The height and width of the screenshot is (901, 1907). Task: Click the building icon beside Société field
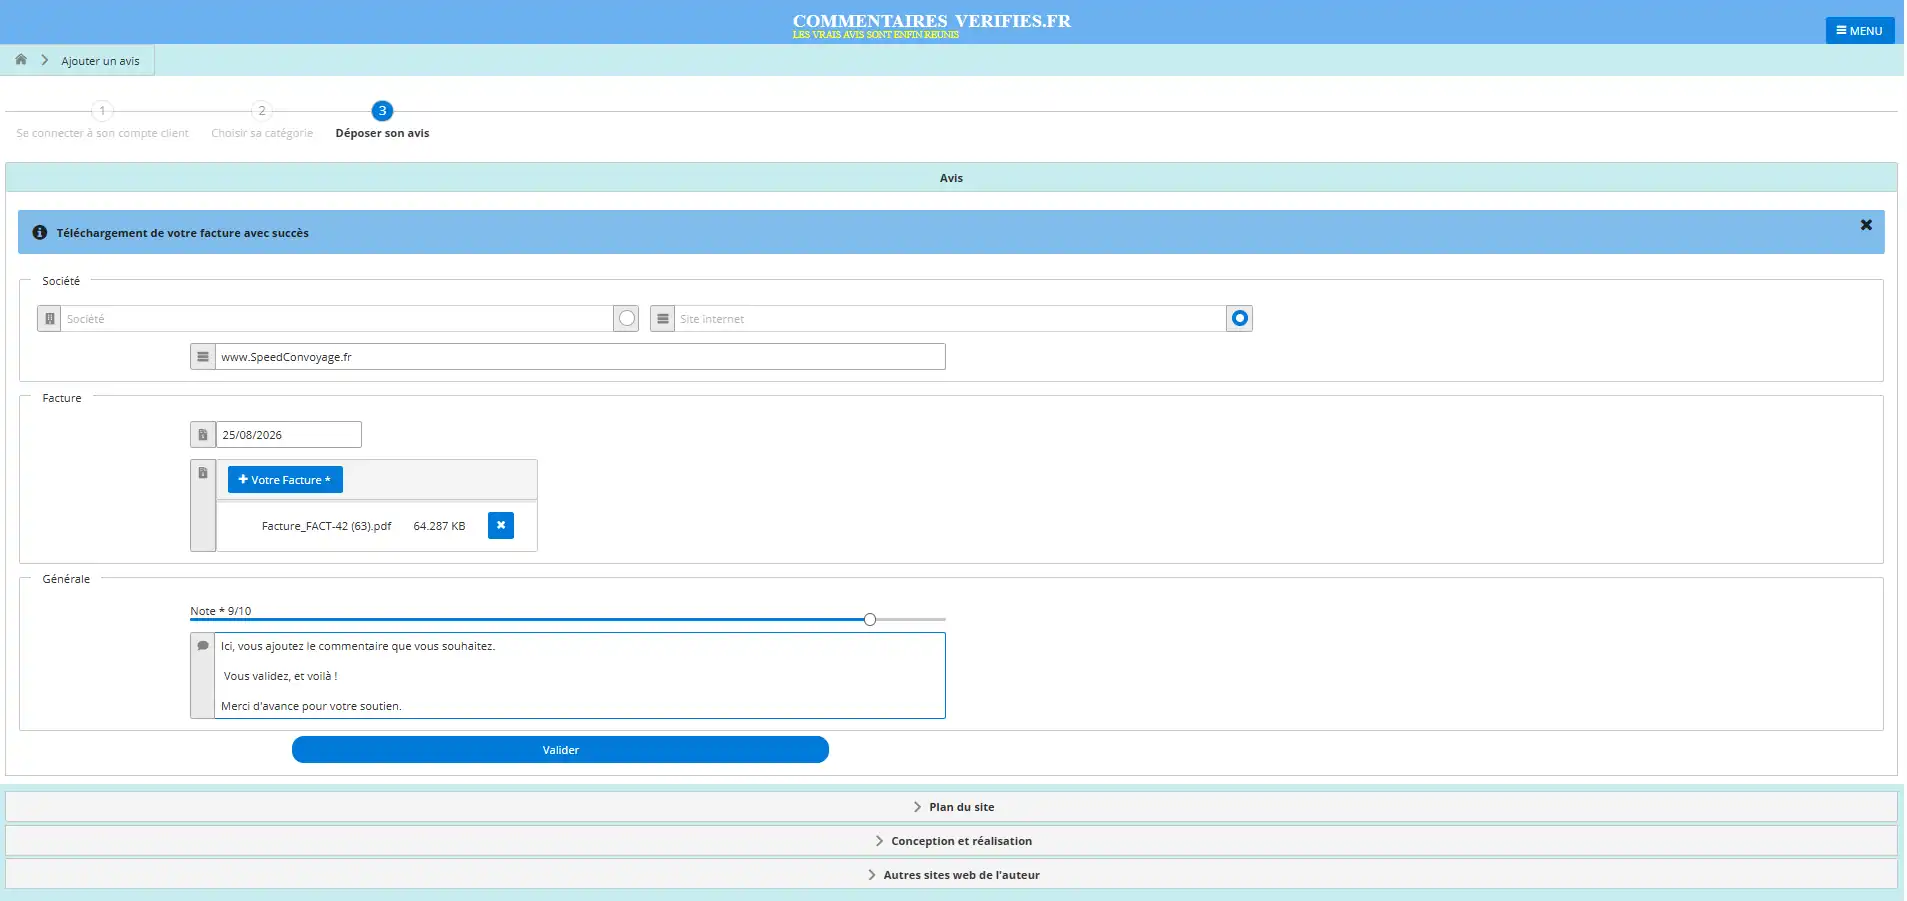49,319
